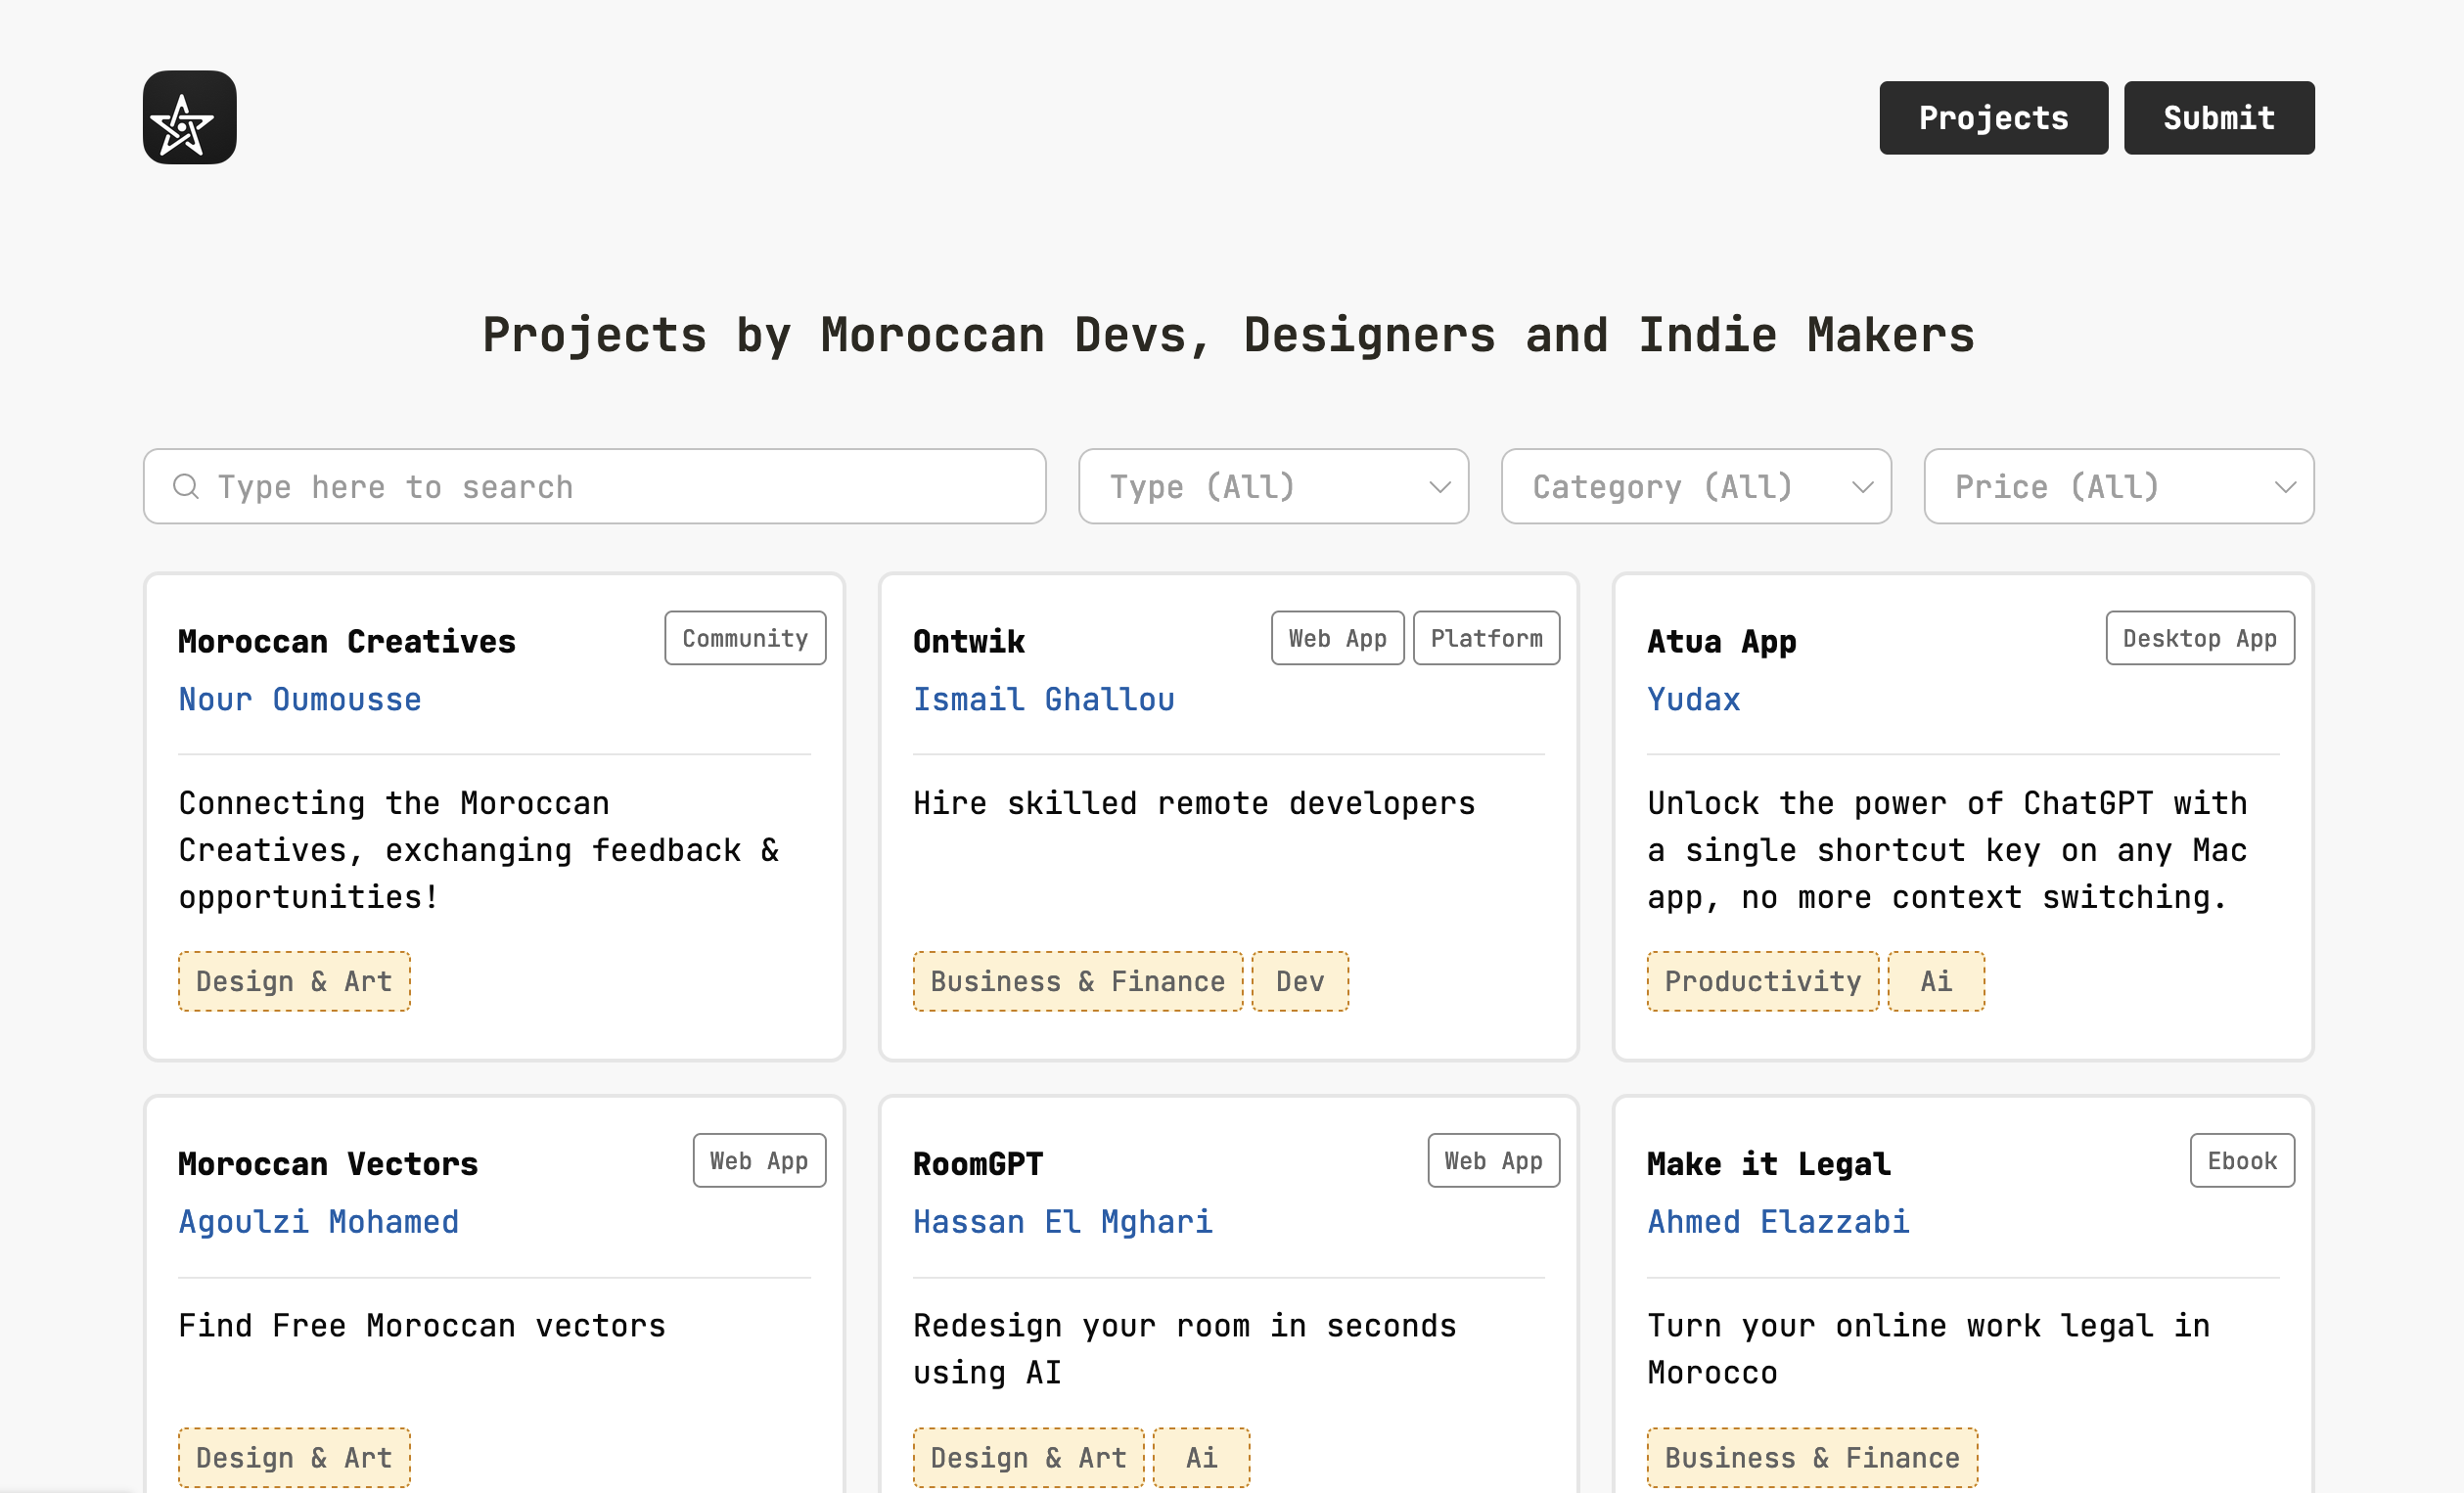Image resolution: width=2464 pixels, height=1493 pixels.
Task: Click the Price dropdown chevron arrow
Action: (2286, 488)
